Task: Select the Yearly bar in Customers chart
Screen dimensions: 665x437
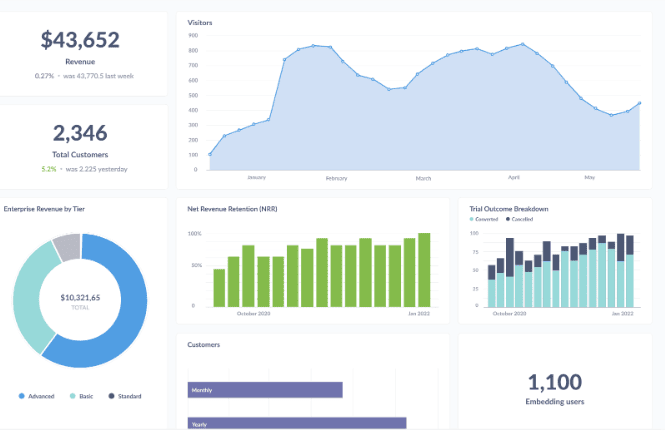Action: coord(296,423)
